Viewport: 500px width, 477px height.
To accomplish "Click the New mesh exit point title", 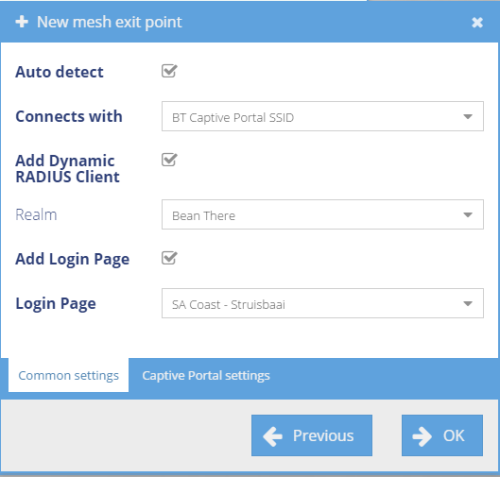I will [x=109, y=22].
